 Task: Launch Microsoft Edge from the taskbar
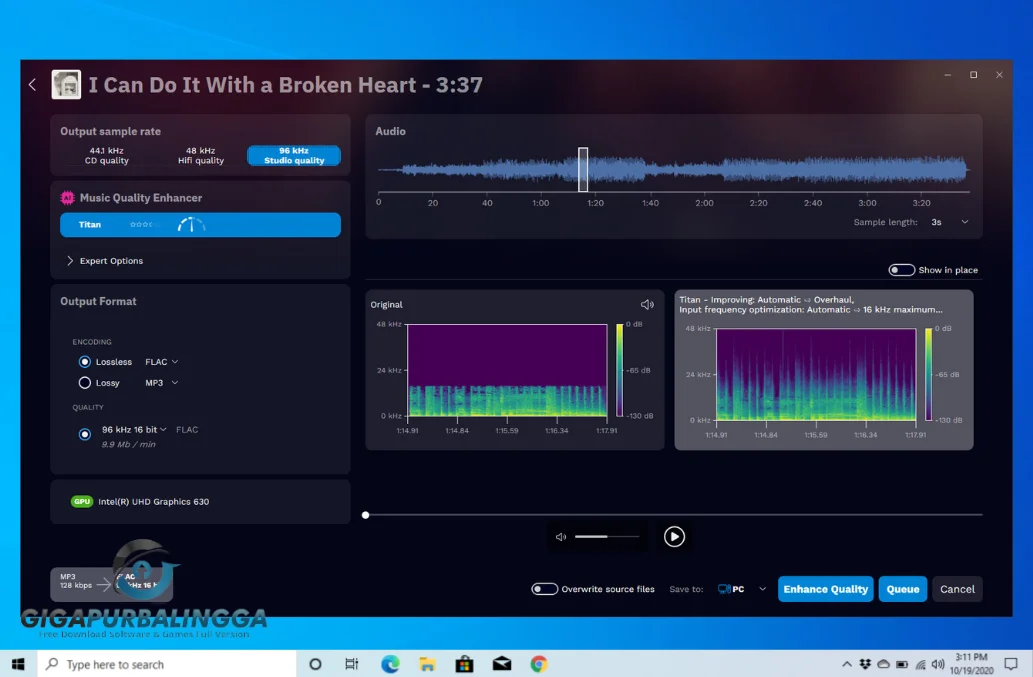390,664
